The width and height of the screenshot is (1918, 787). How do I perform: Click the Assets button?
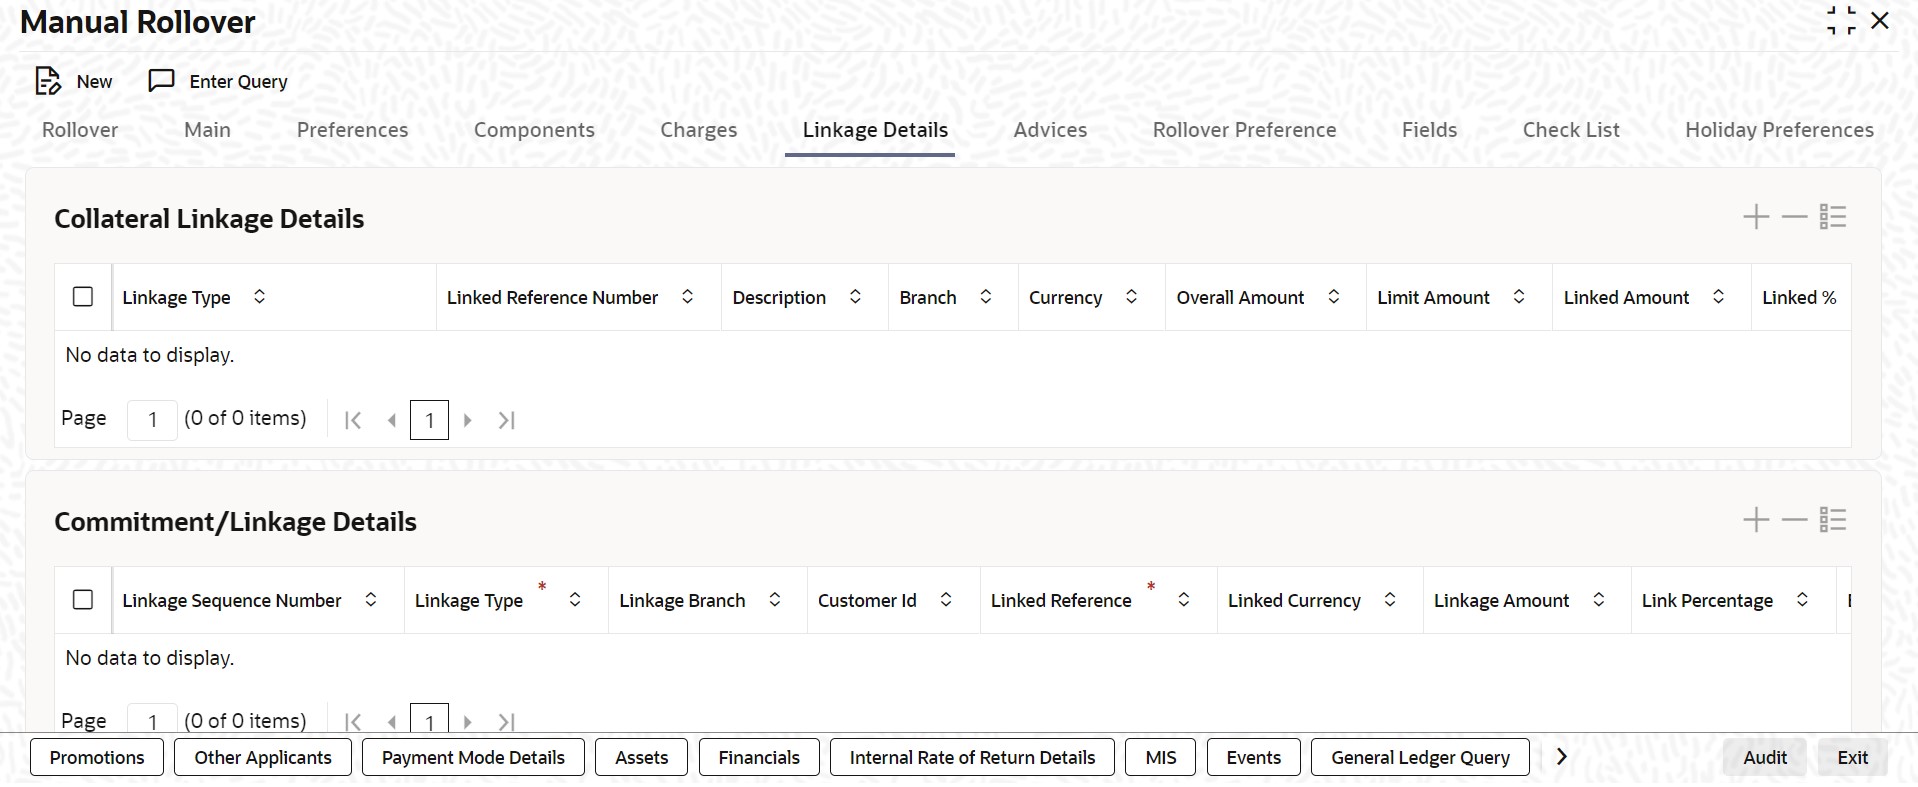tap(641, 757)
